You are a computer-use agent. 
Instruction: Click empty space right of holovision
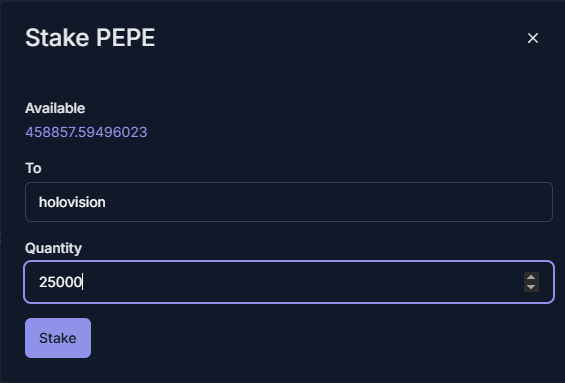324,202
